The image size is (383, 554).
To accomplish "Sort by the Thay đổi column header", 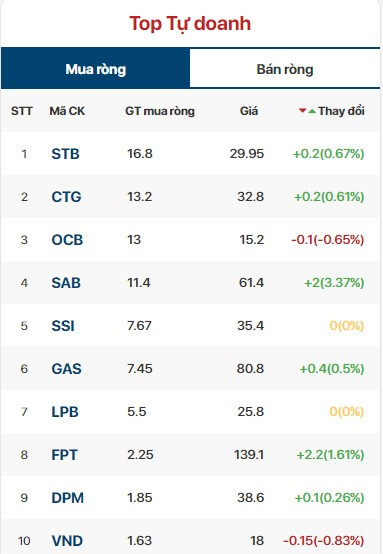I will 341,111.
